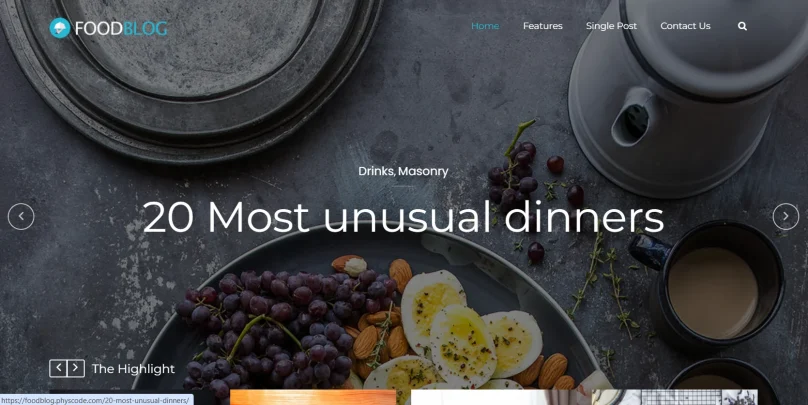Open the Features menu item
This screenshot has width=808, height=405.
[543, 26]
